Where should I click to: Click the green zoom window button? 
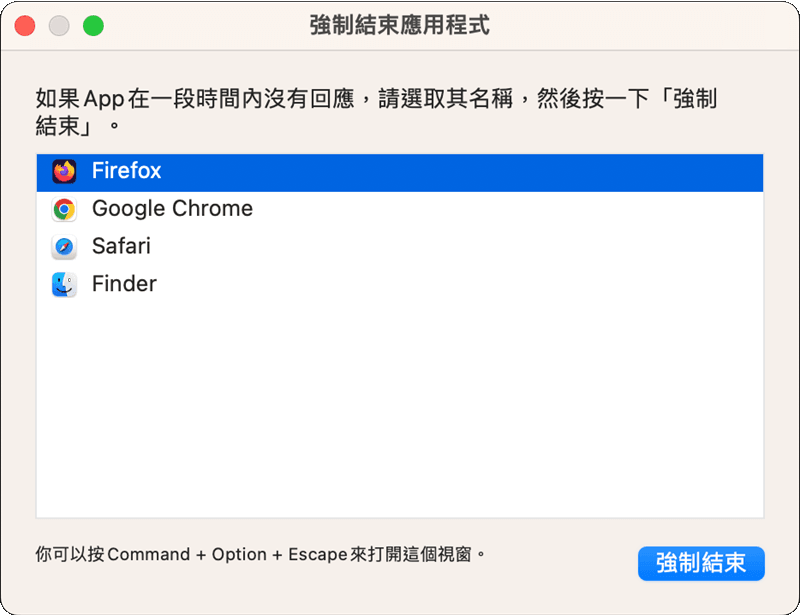pos(93,26)
